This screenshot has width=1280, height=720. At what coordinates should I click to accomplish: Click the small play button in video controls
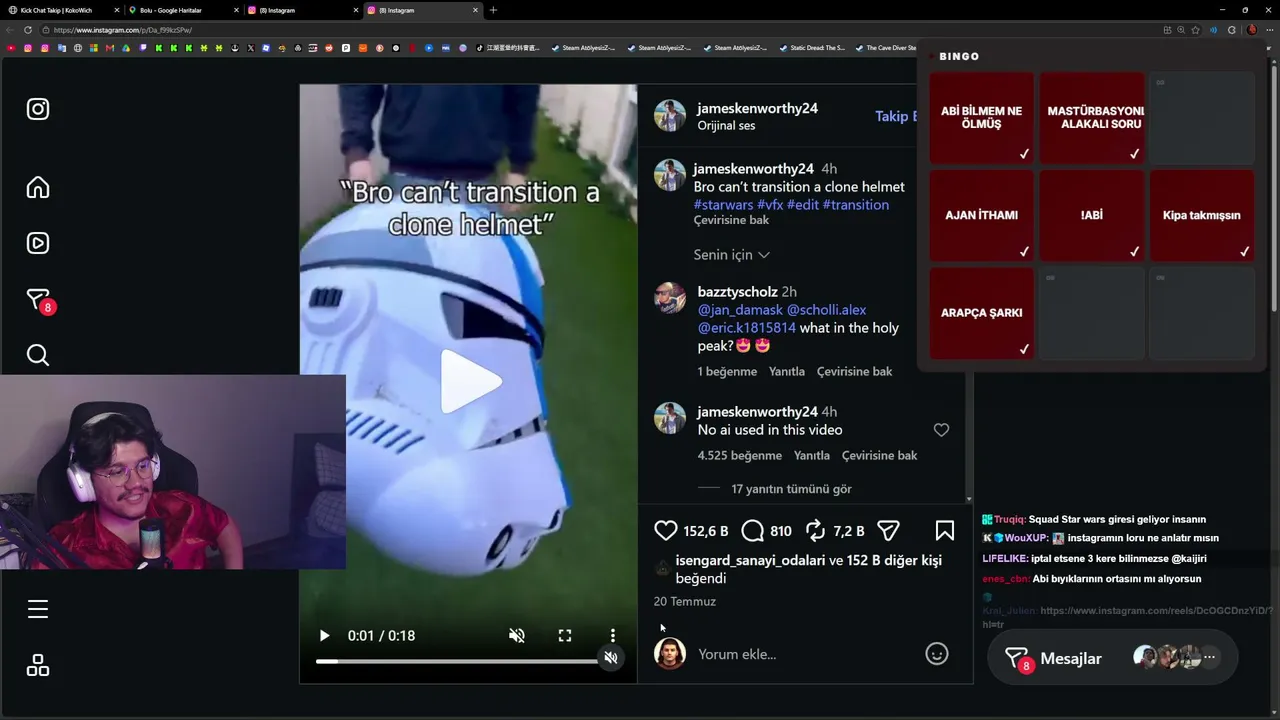(x=324, y=636)
